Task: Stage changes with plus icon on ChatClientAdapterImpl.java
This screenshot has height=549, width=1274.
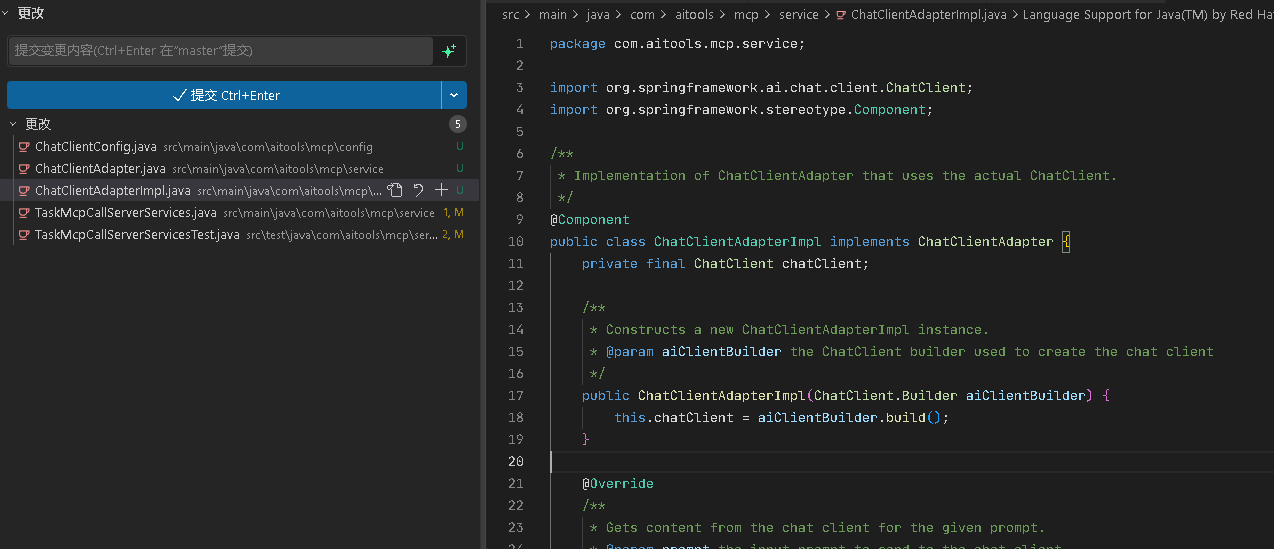Action: 441,190
